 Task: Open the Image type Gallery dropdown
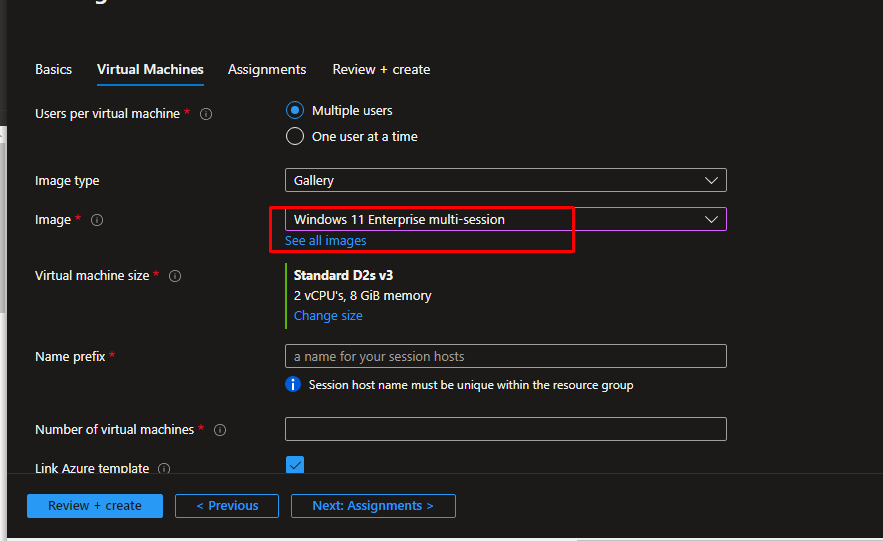tap(505, 181)
